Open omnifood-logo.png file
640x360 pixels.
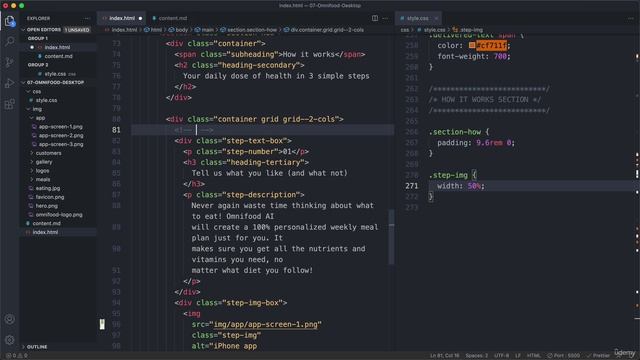click(59, 215)
